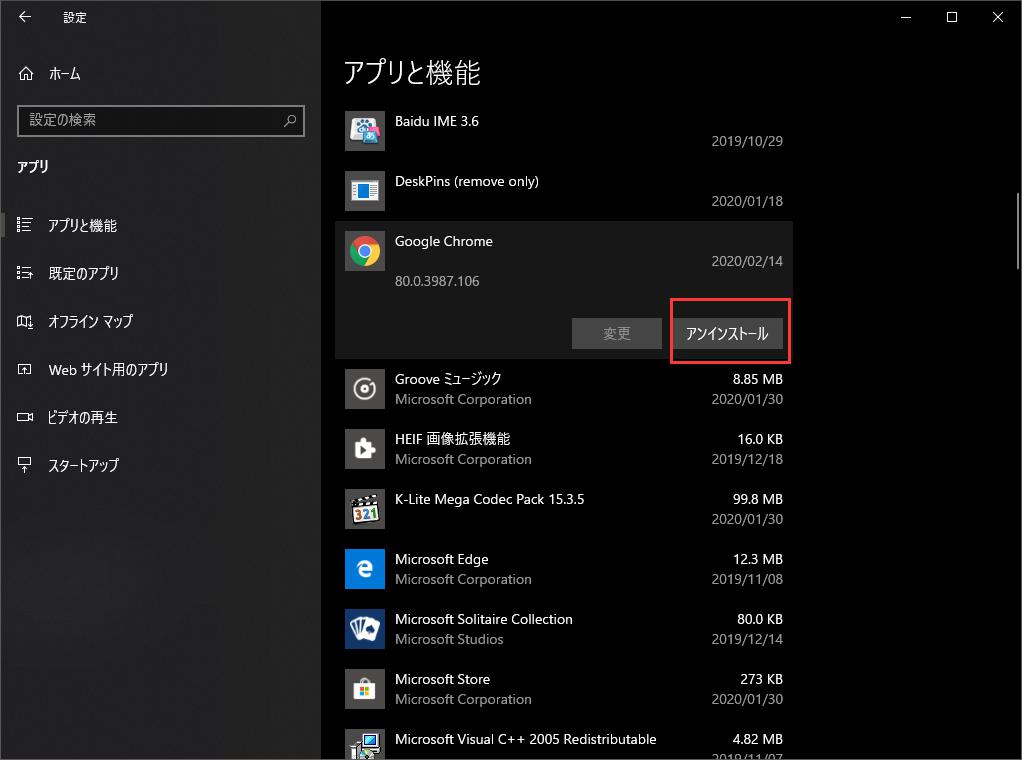Image resolution: width=1022 pixels, height=760 pixels.
Task: Click the アンインストール button for Chrome
Action: tap(727, 334)
